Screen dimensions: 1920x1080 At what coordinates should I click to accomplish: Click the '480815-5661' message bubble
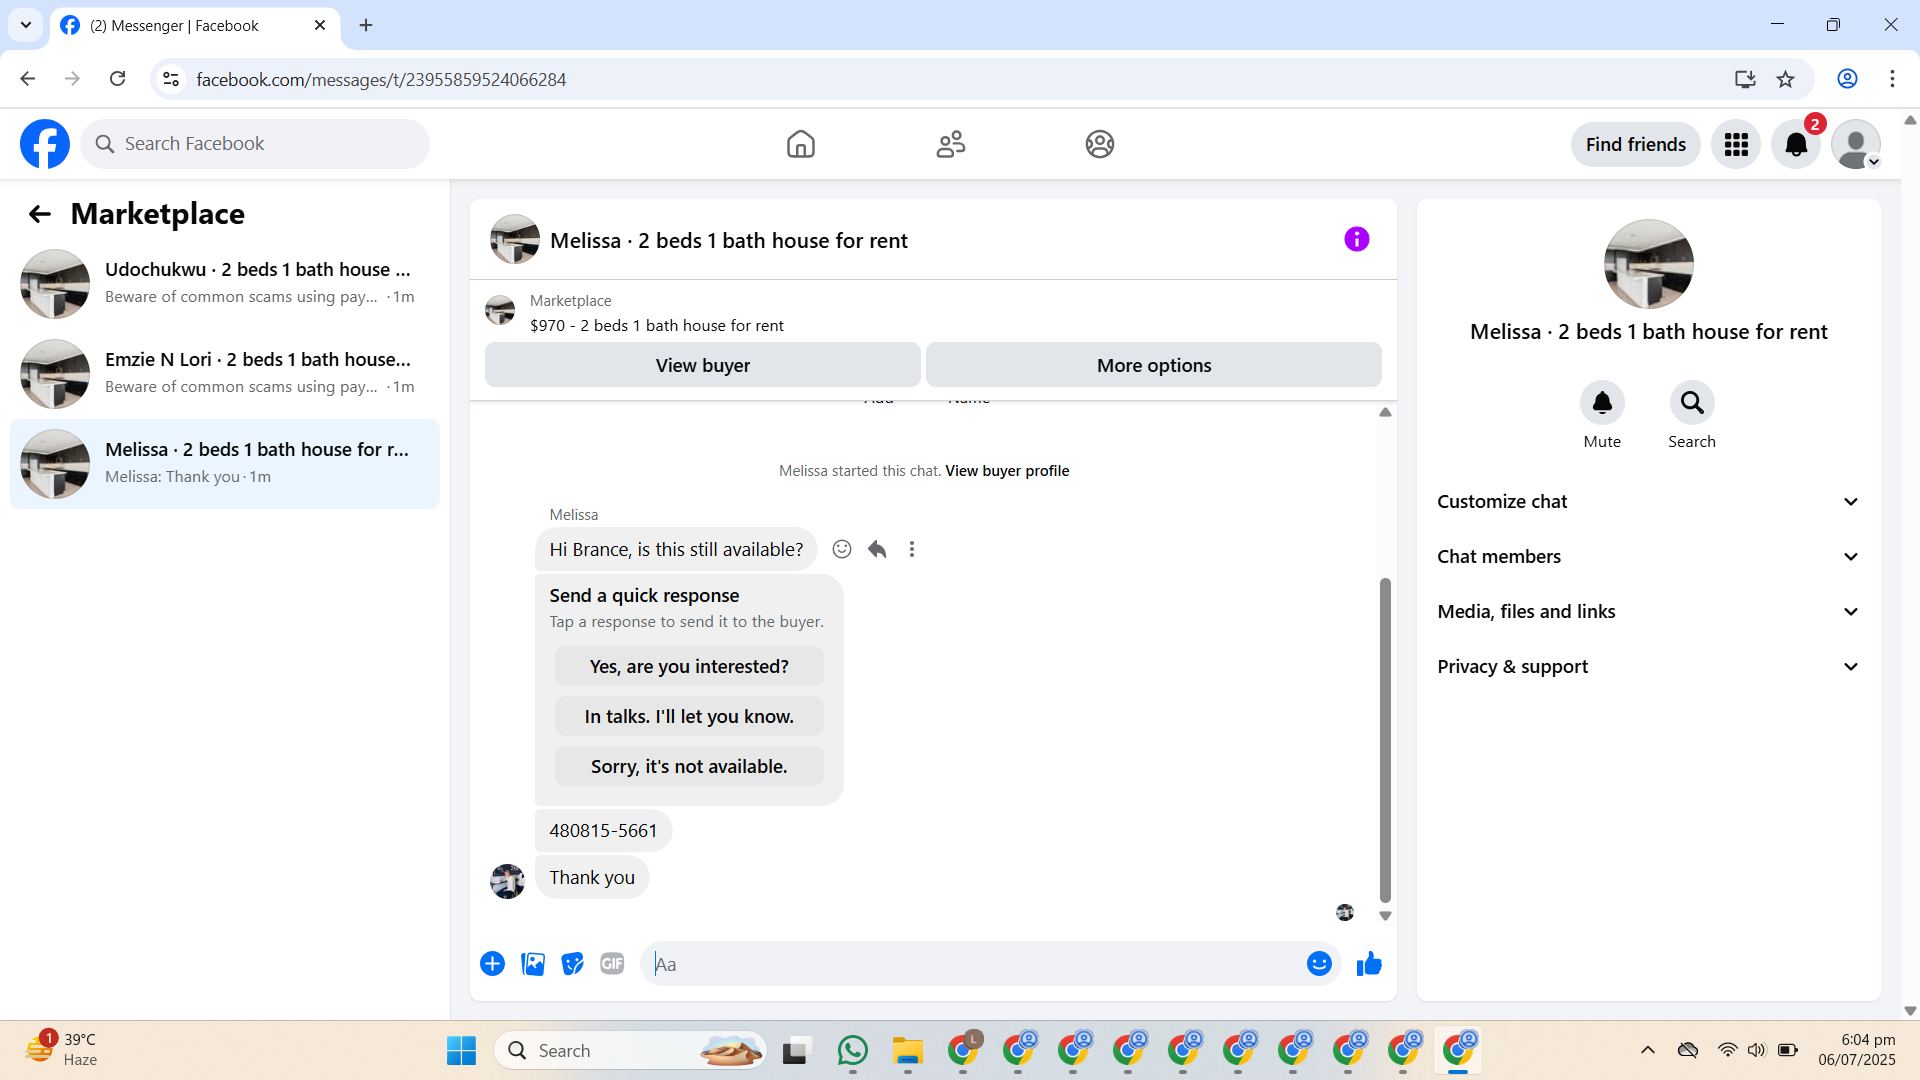click(x=603, y=831)
